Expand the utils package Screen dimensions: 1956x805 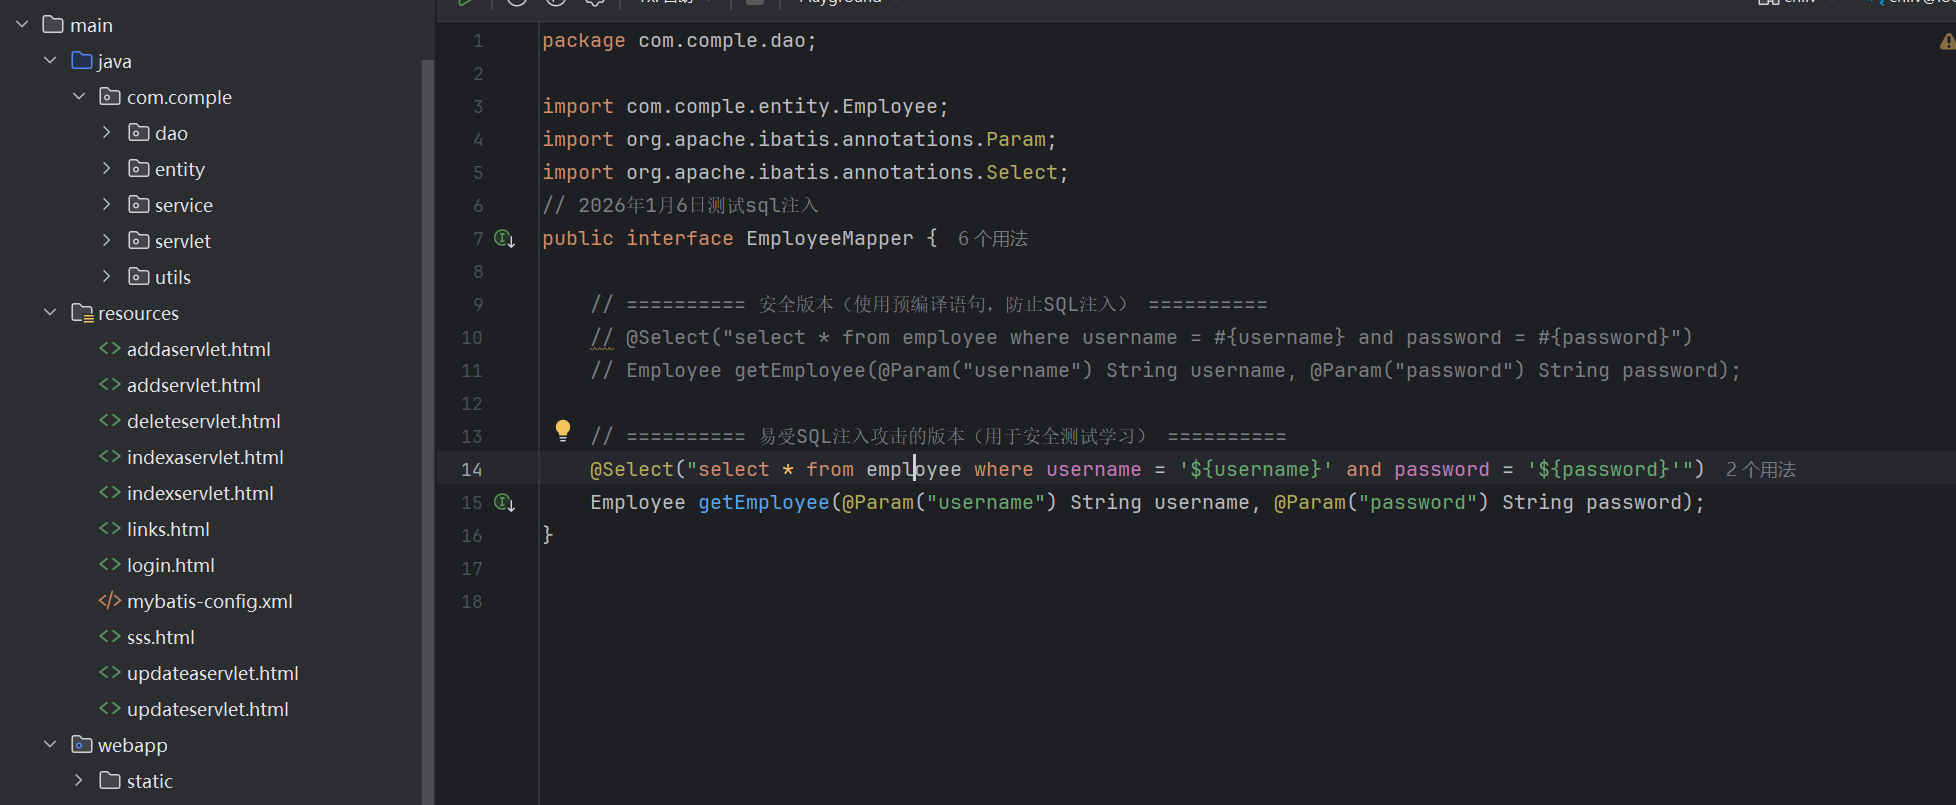coord(107,276)
